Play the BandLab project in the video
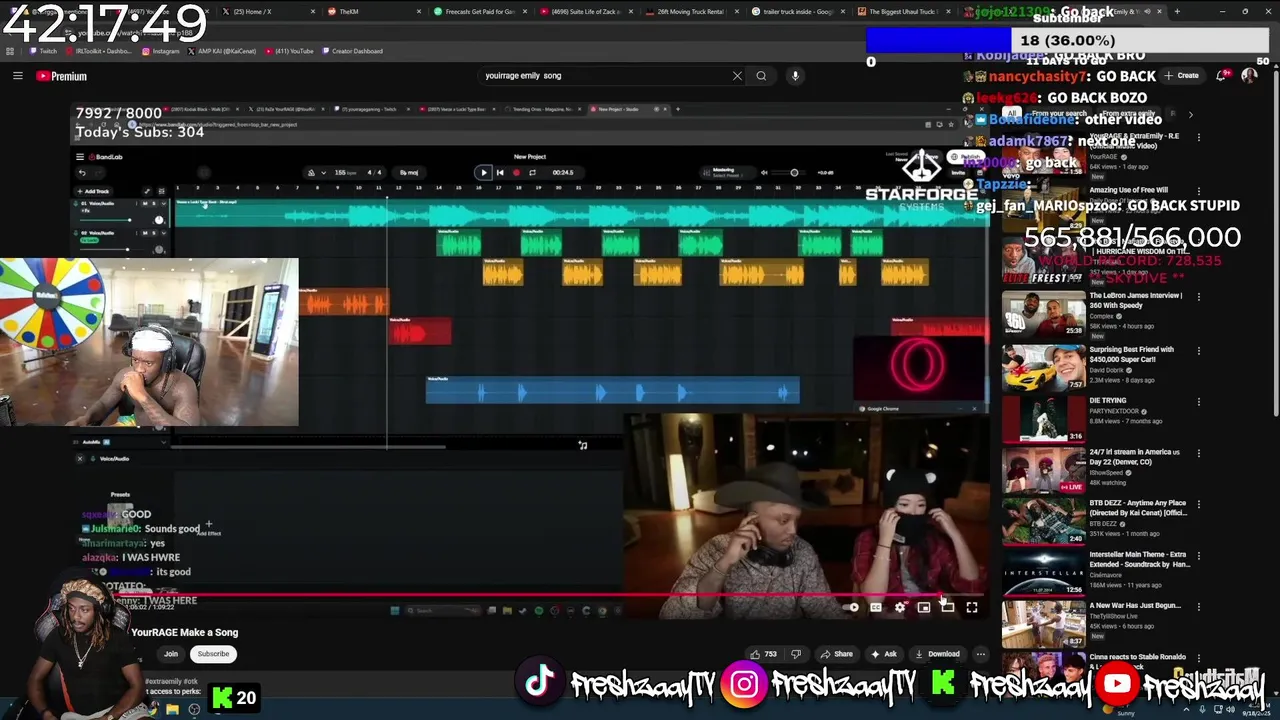1280x720 pixels. [484, 172]
